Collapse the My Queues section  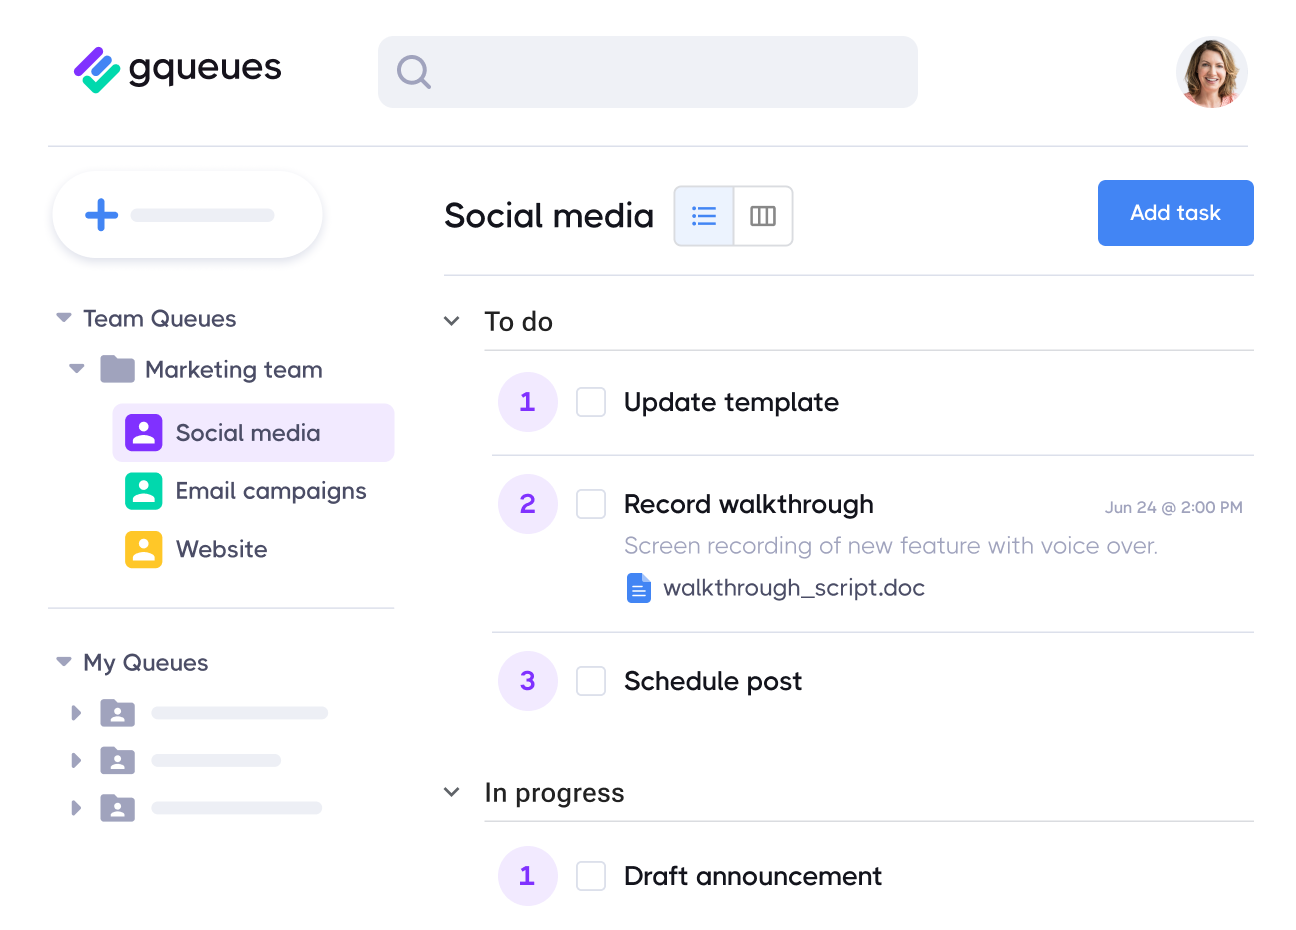(64, 662)
